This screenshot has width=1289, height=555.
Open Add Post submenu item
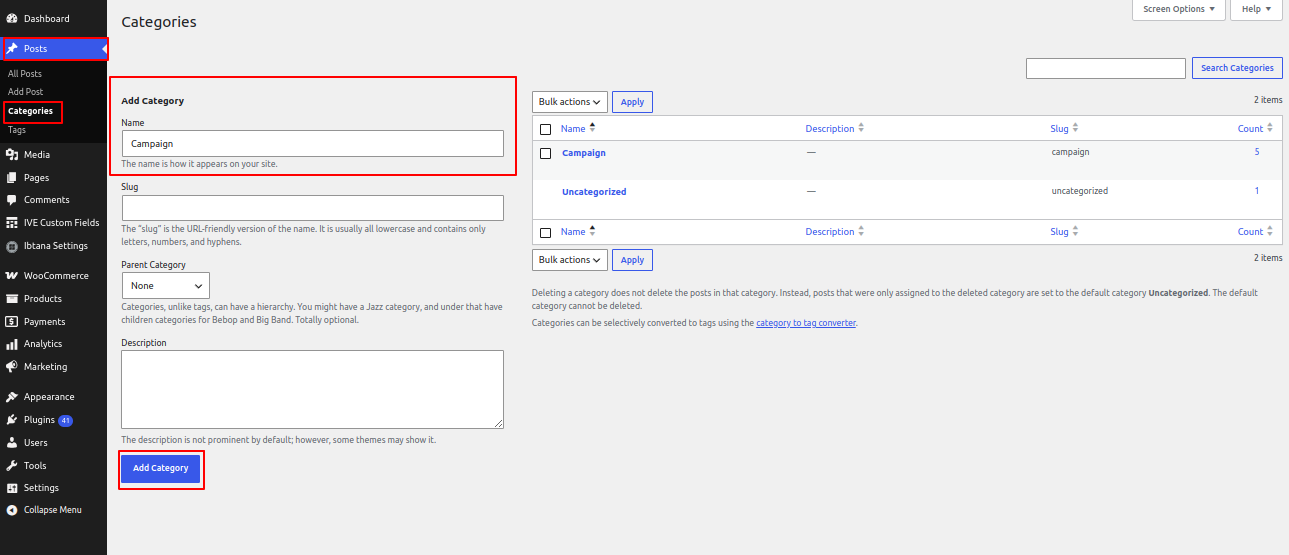(26, 92)
